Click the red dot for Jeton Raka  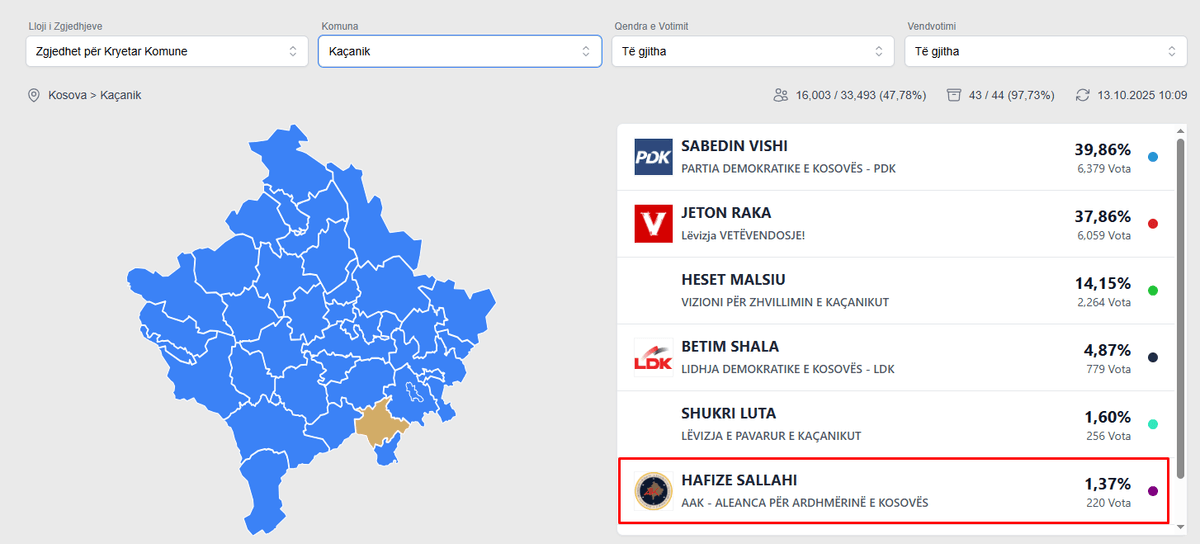(x=1153, y=224)
